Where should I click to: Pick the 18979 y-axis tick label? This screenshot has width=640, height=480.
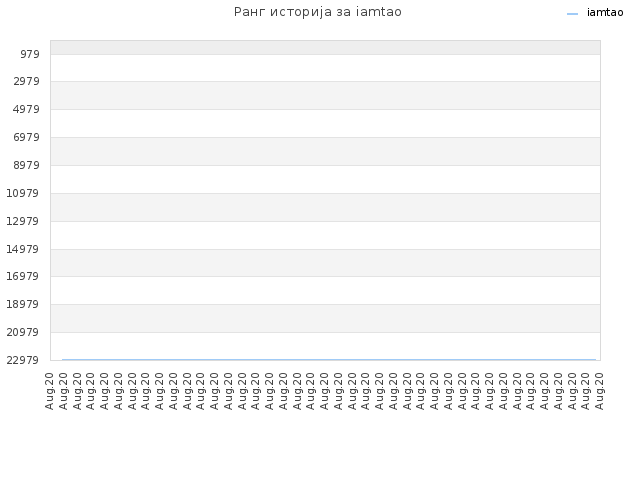point(22,304)
